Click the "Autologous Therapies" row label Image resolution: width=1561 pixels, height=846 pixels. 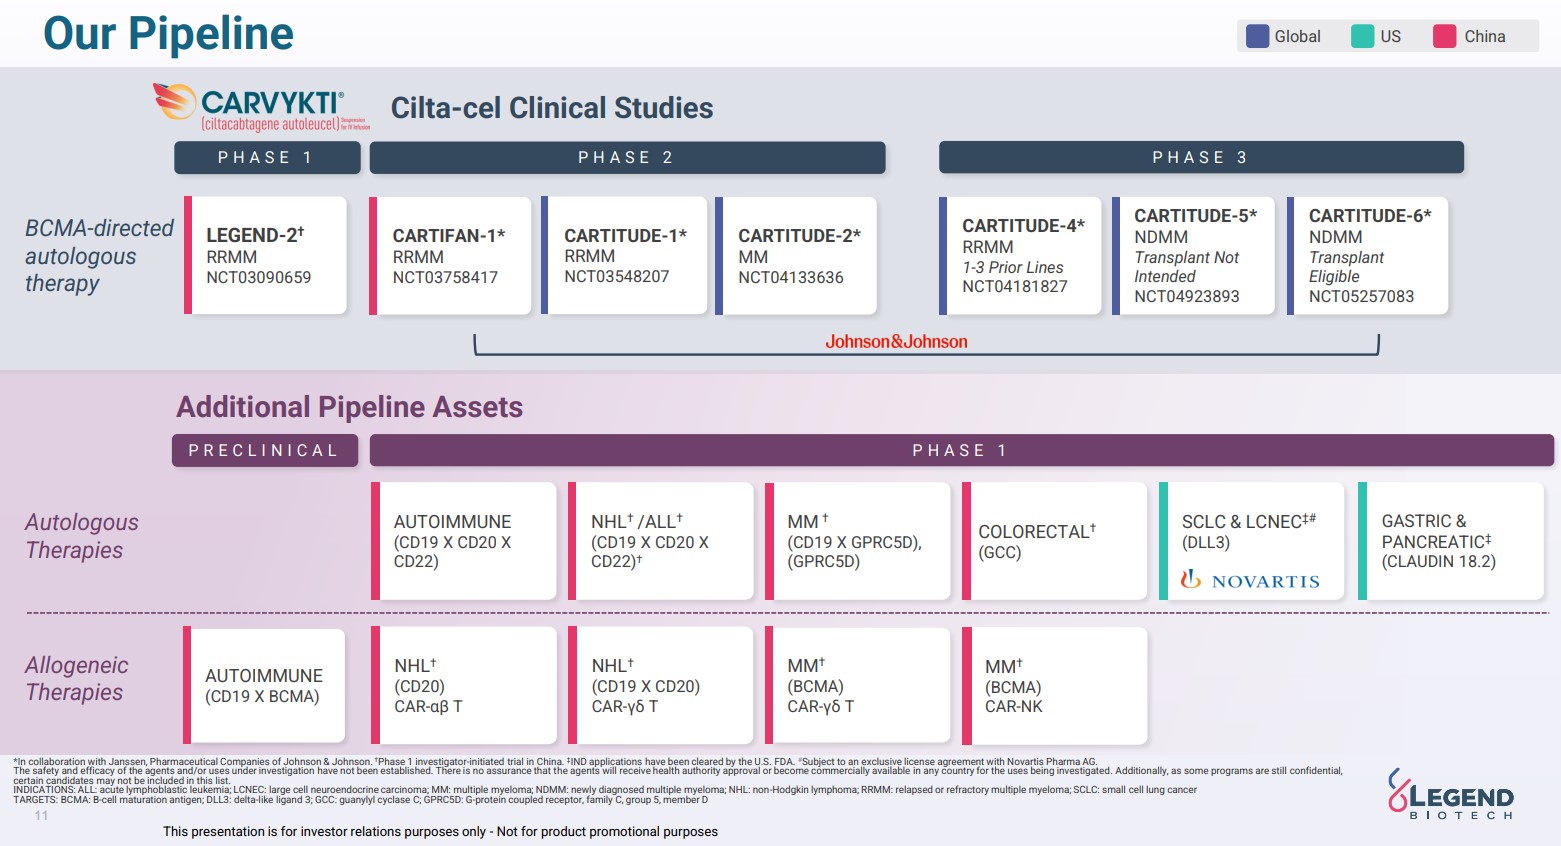pos(82,536)
